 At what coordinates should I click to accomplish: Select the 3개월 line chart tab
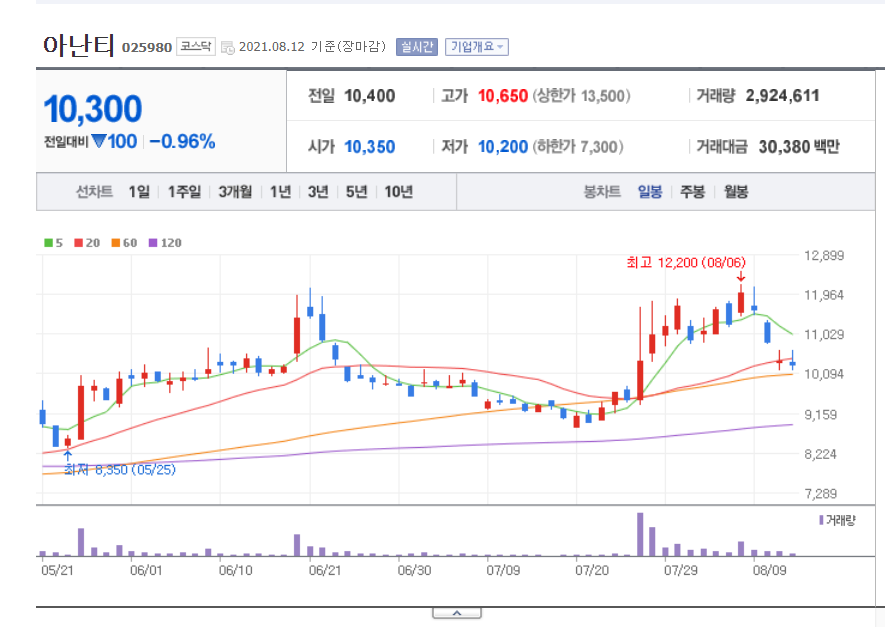pos(235,192)
